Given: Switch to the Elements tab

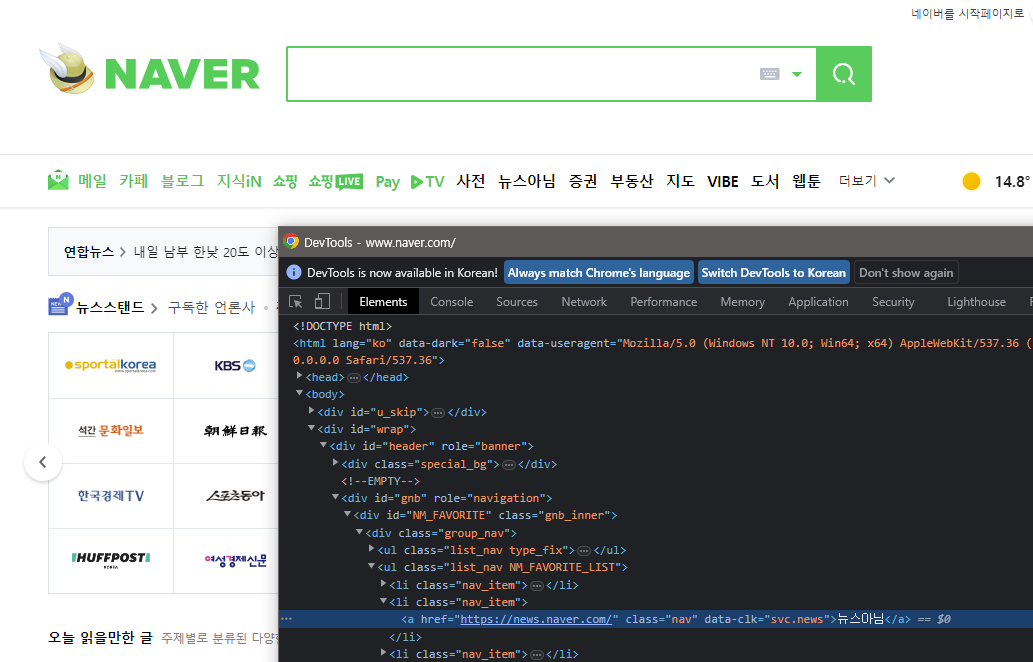Looking at the screenshot, I should 383,302.
